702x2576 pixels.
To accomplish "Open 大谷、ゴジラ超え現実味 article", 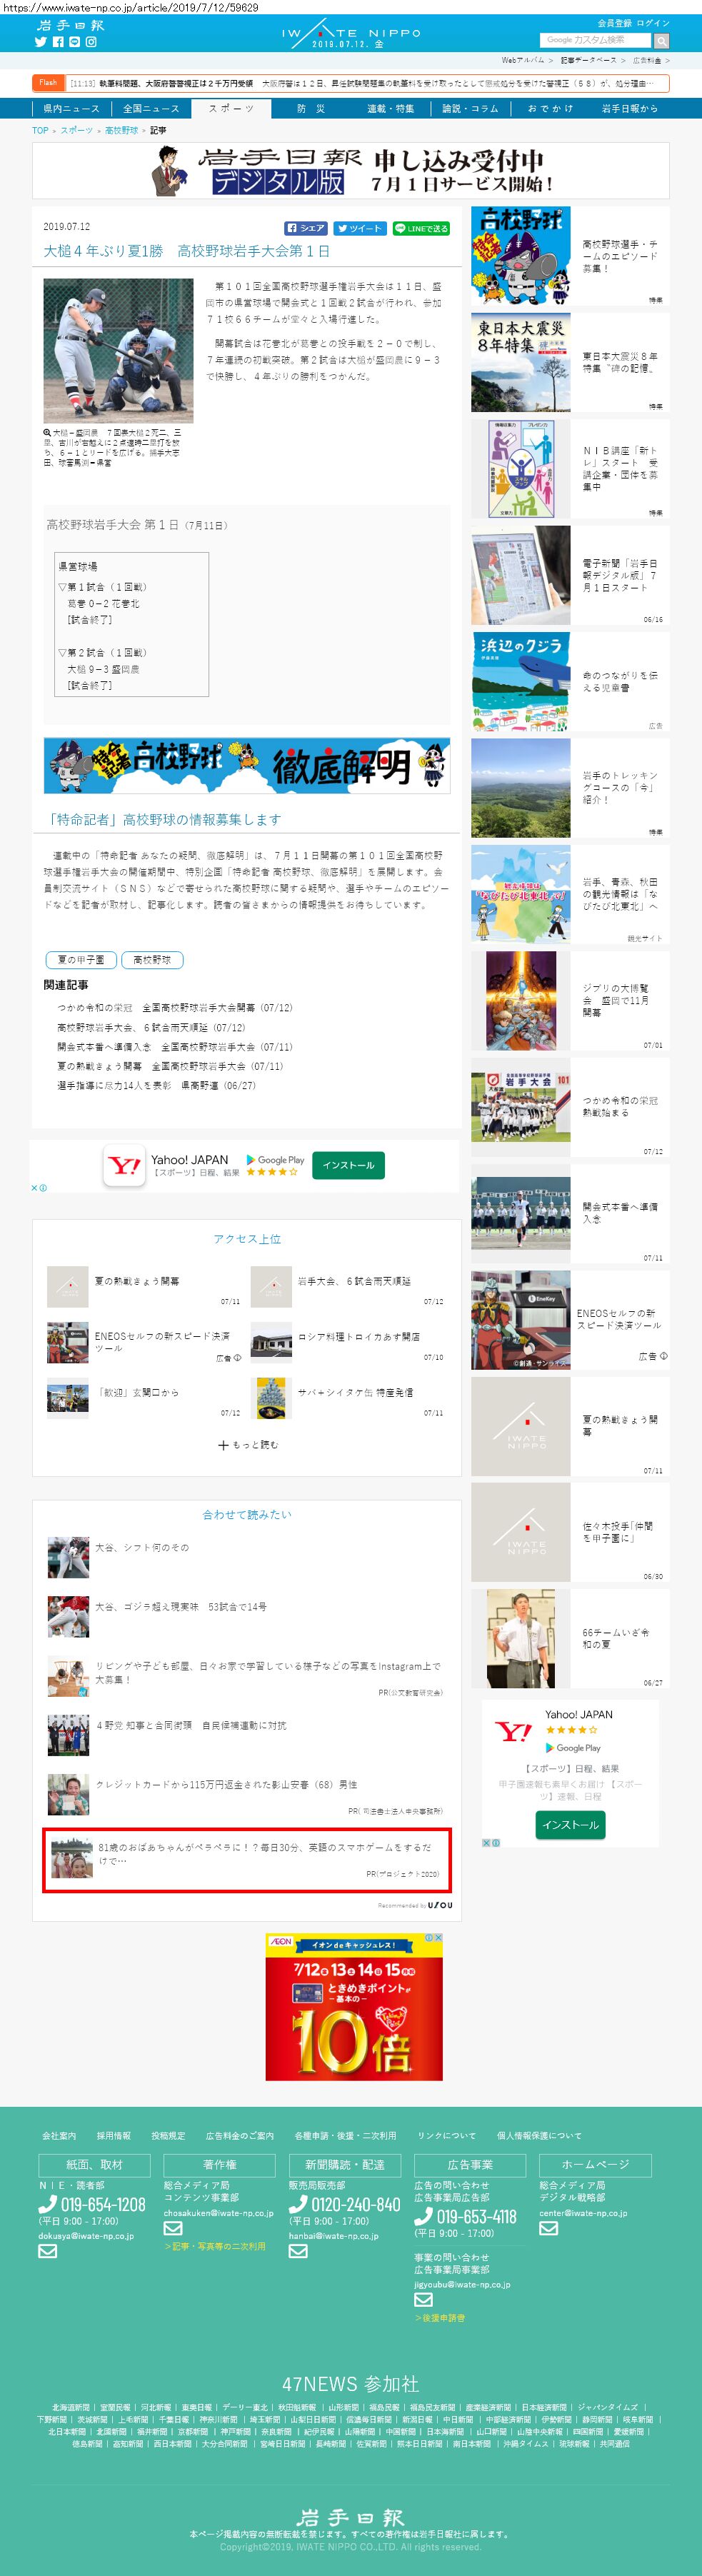I will click(181, 1606).
